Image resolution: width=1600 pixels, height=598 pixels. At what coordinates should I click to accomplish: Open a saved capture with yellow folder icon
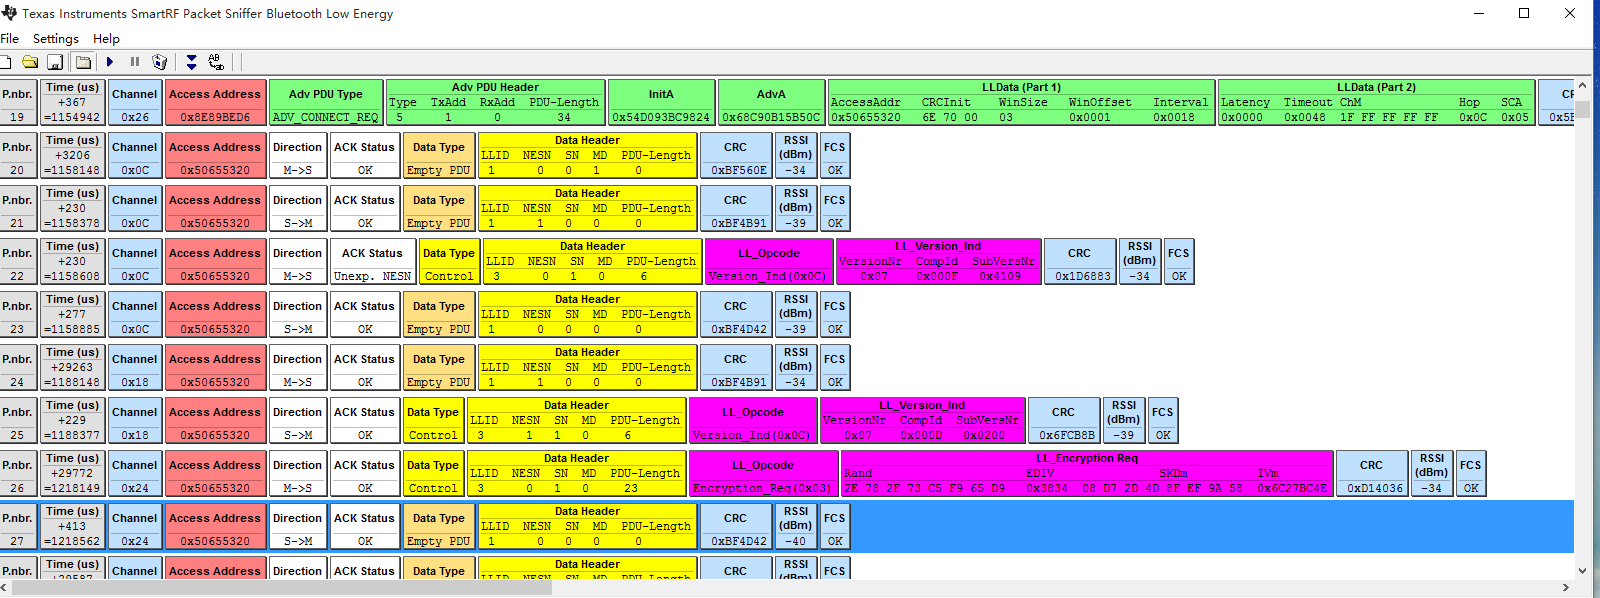point(30,62)
